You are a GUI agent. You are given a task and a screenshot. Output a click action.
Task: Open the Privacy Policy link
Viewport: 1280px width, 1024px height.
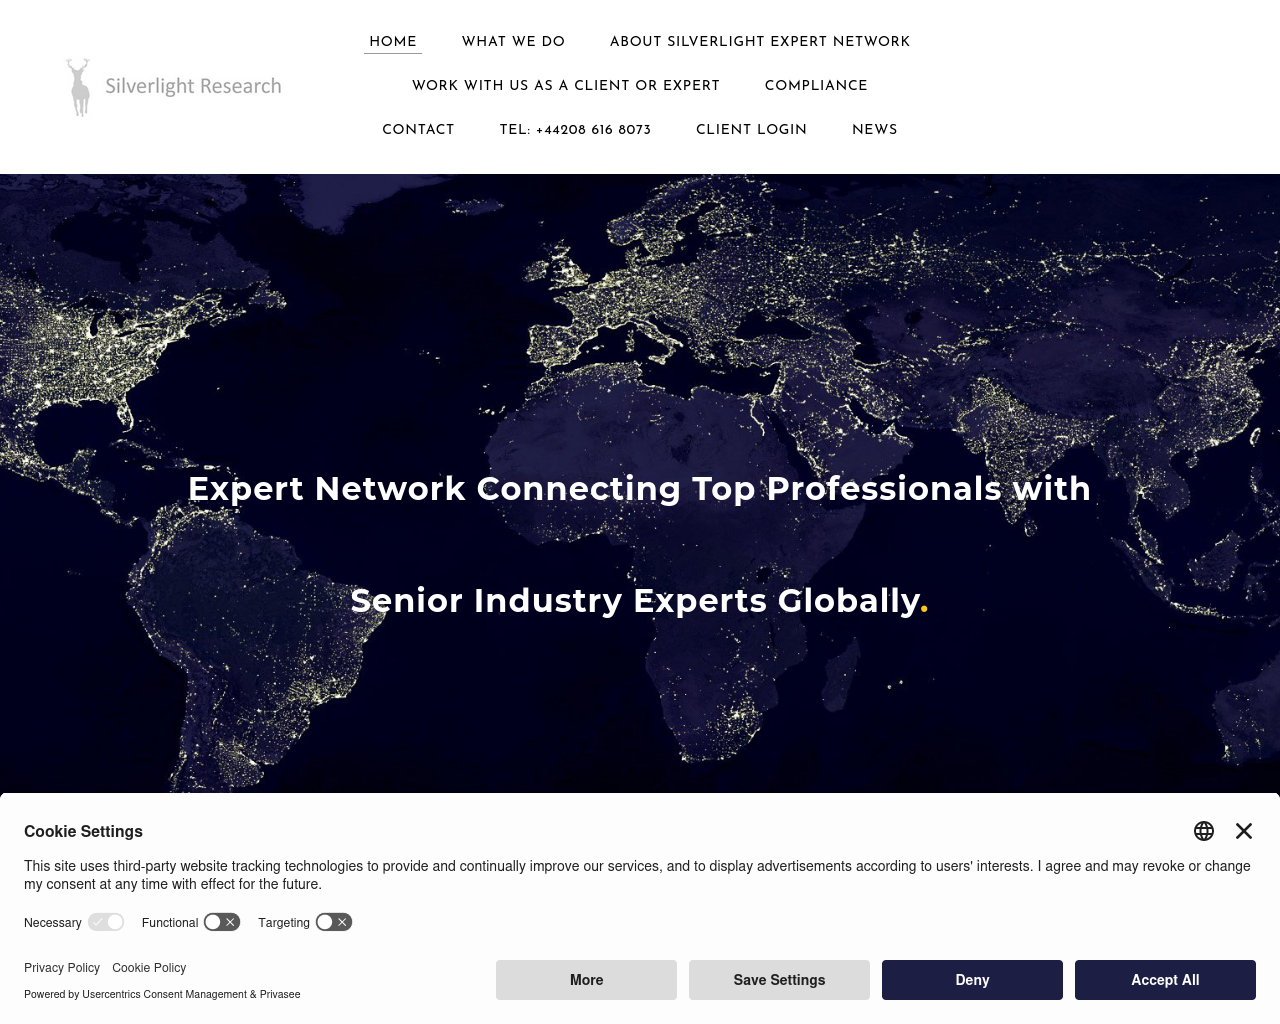tap(62, 968)
